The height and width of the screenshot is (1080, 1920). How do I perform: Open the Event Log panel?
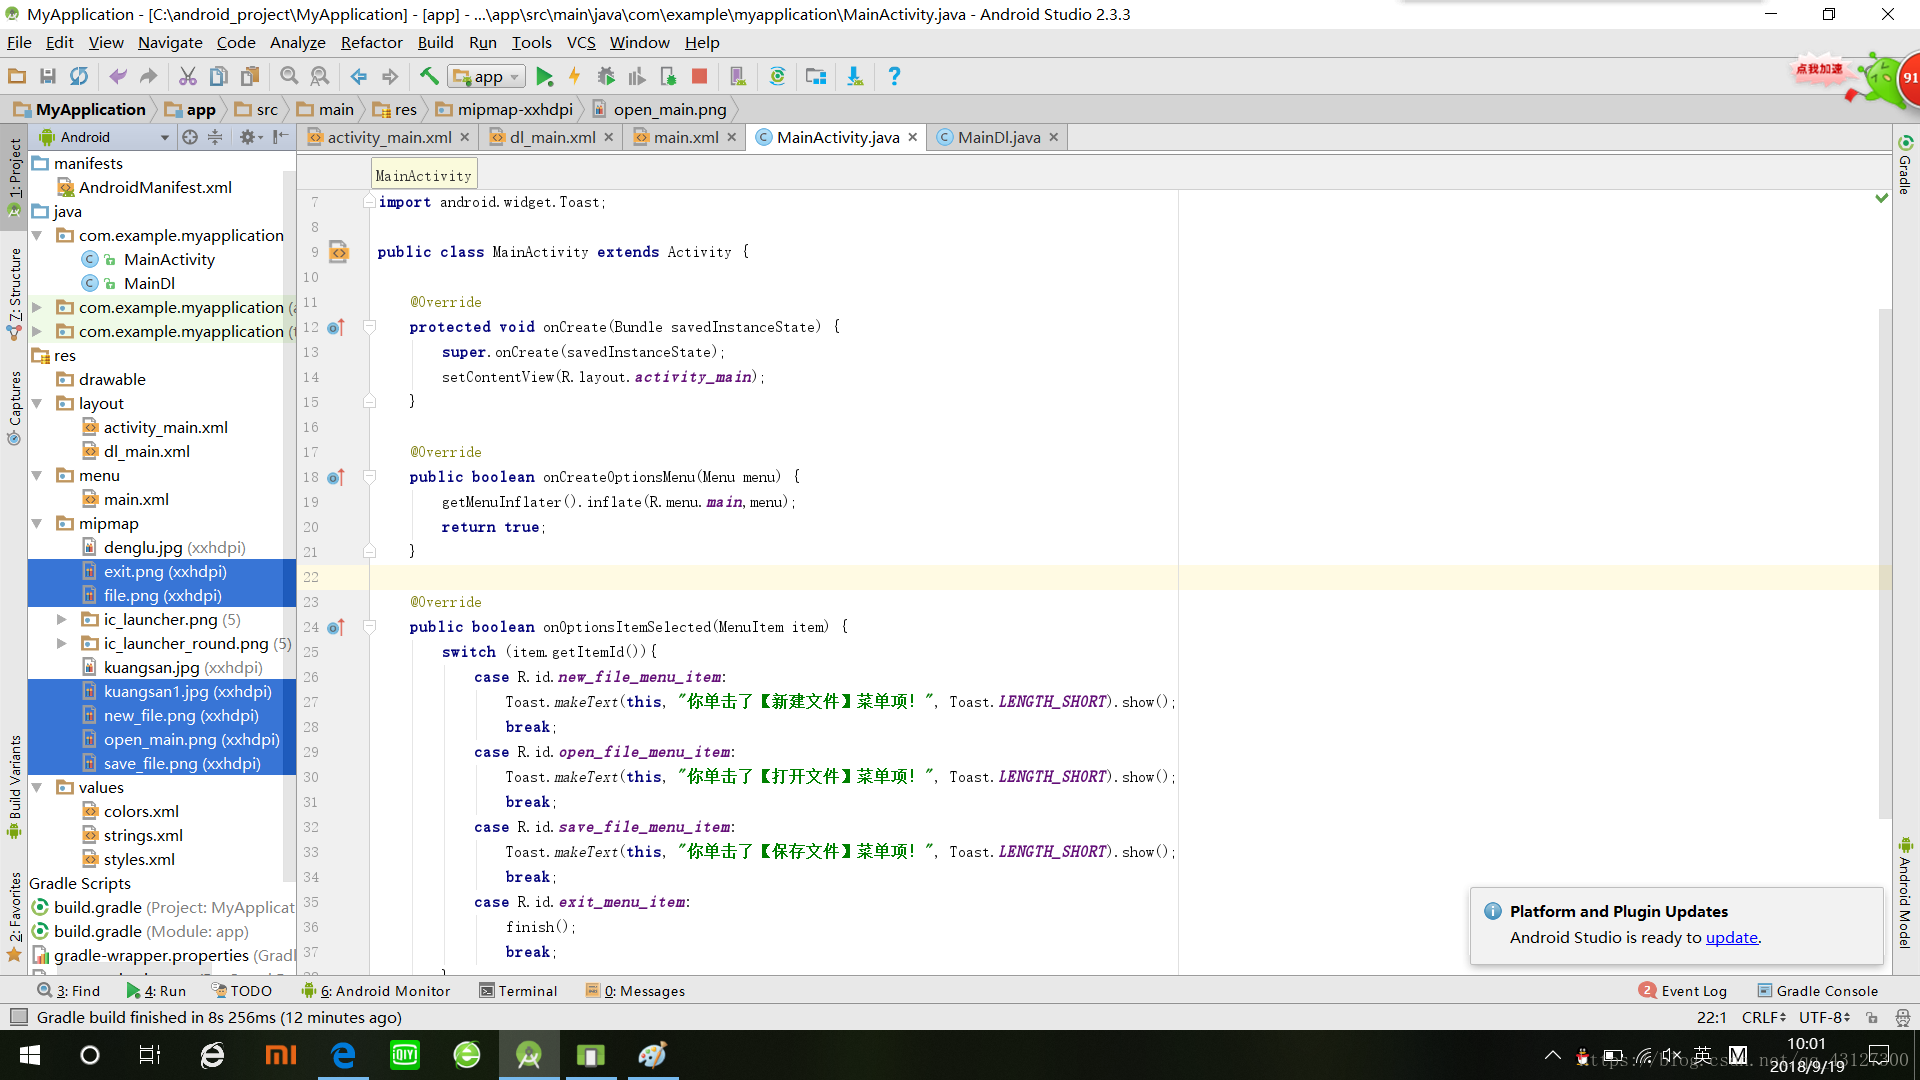tap(1684, 991)
